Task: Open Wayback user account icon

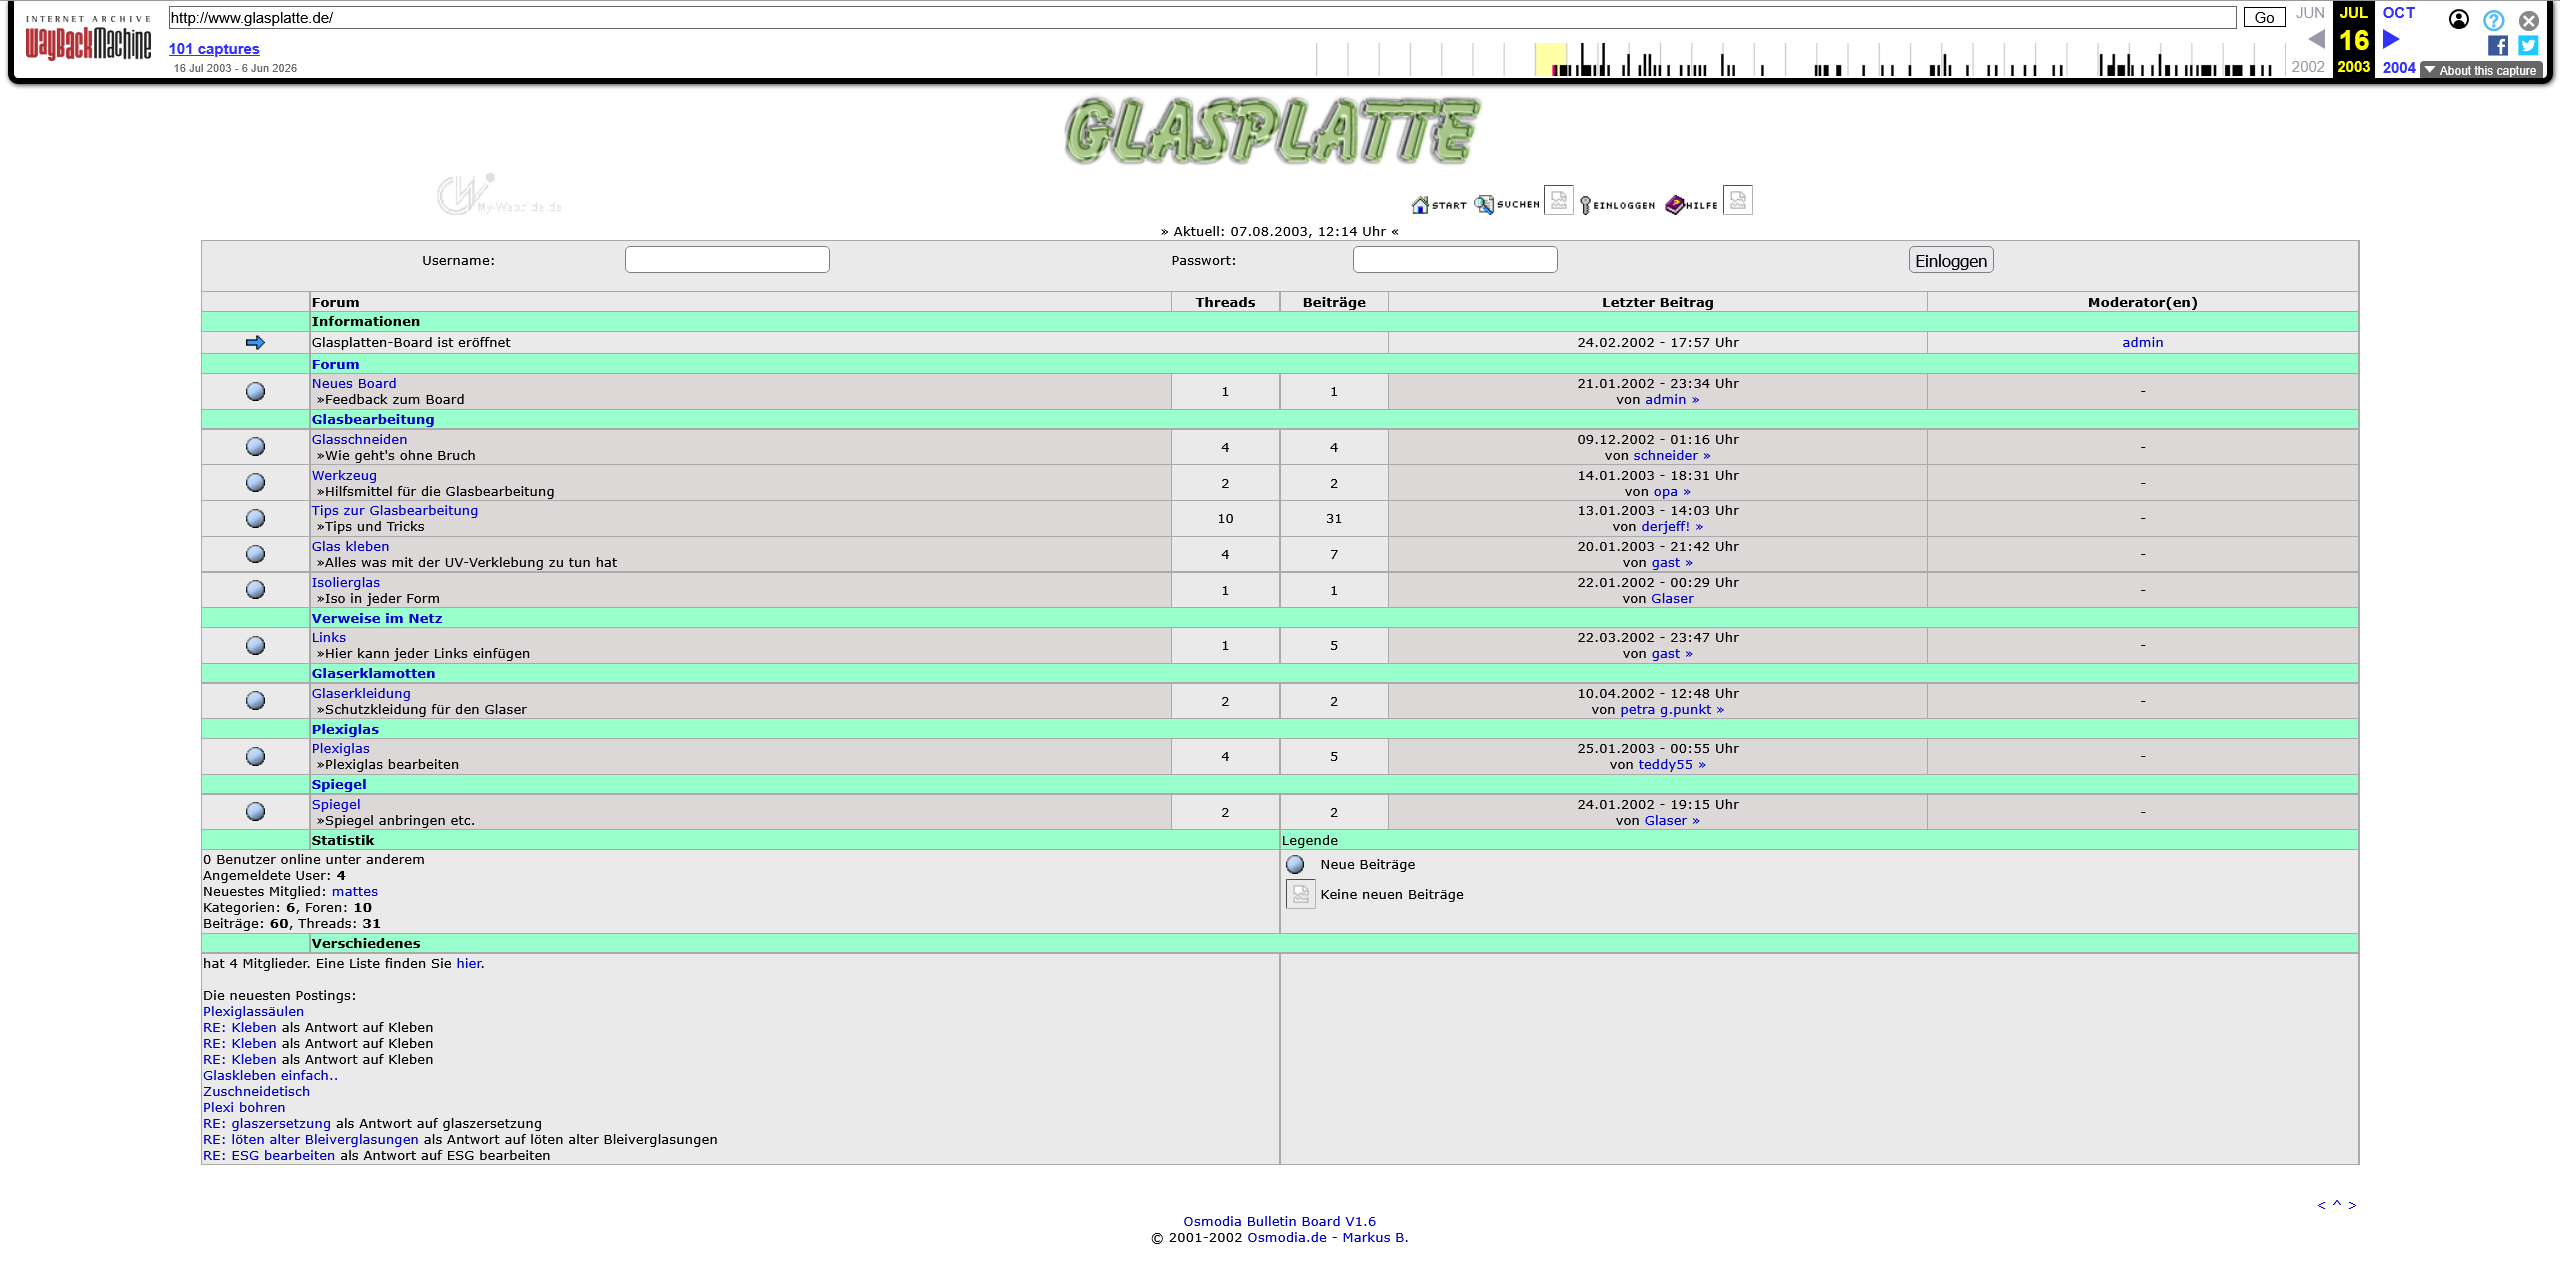Action: pyautogui.click(x=2459, y=19)
